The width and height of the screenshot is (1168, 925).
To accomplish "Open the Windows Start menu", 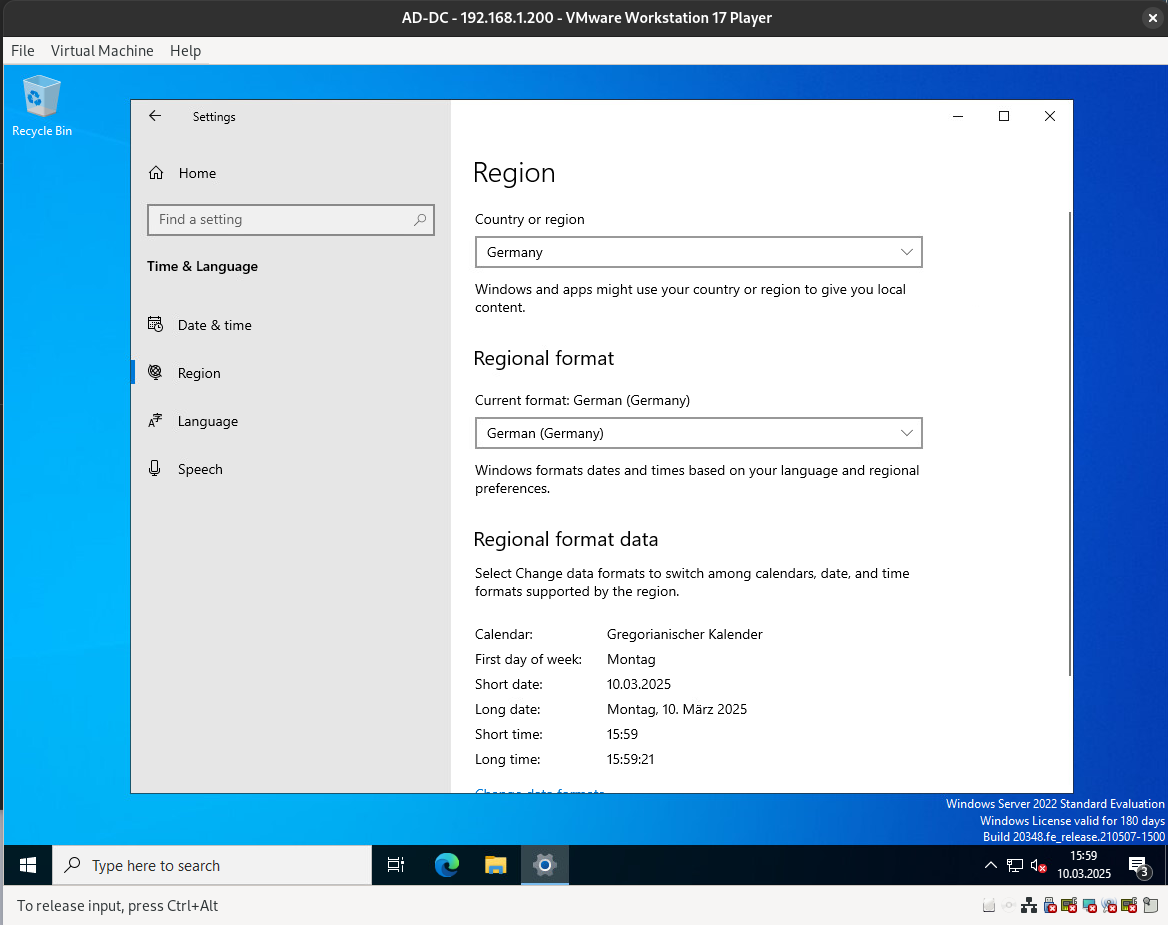I will (x=28, y=865).
